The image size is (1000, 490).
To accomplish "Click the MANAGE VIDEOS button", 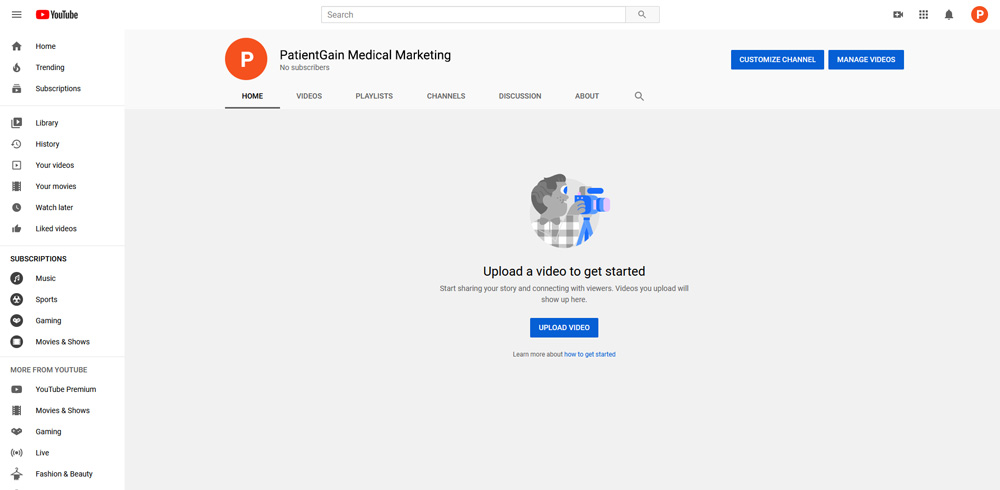I will [x=866, y=59].
